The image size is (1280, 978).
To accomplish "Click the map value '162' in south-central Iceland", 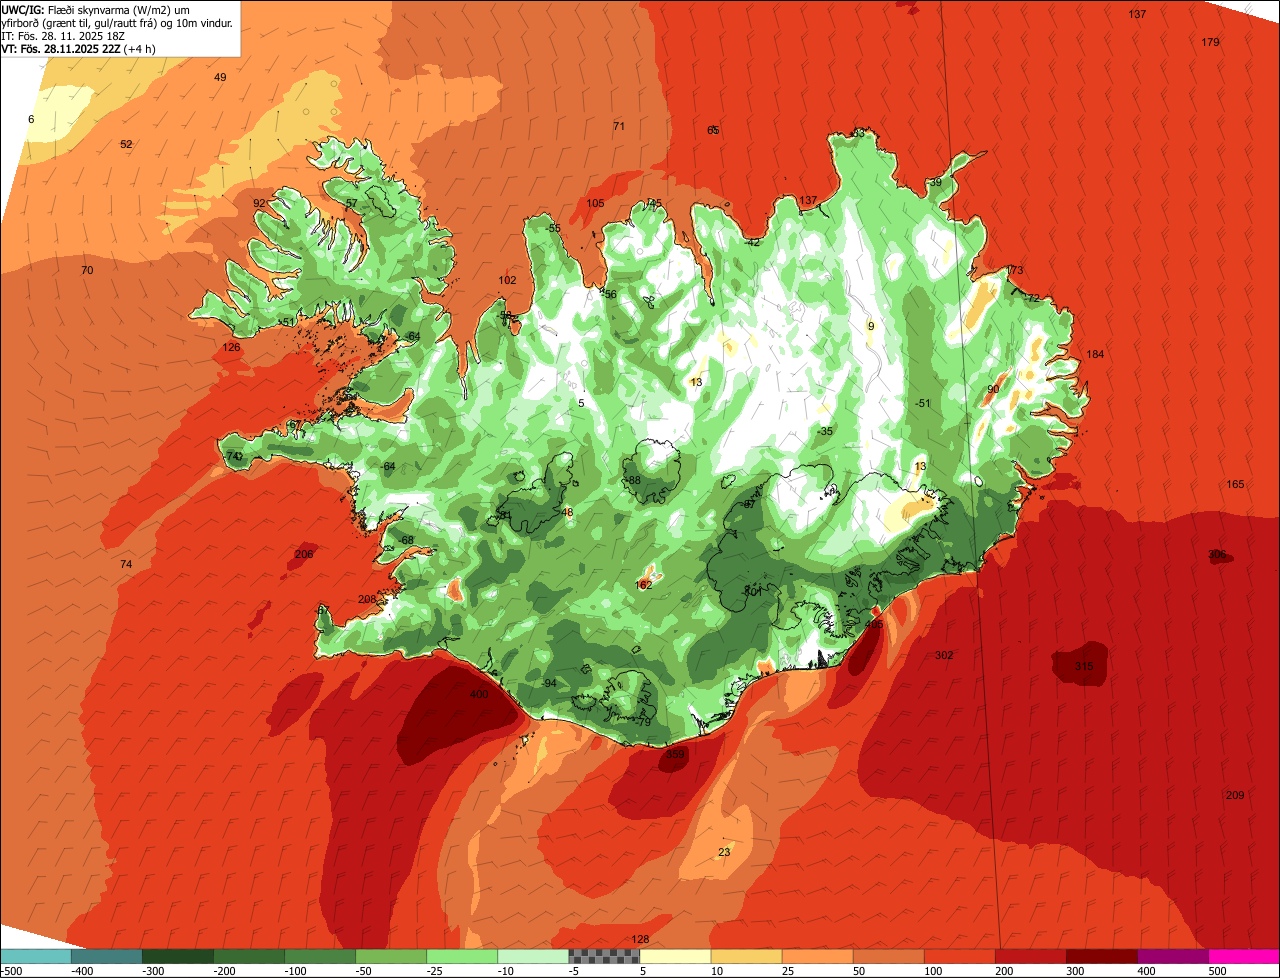I will click(x=644, y=584).
